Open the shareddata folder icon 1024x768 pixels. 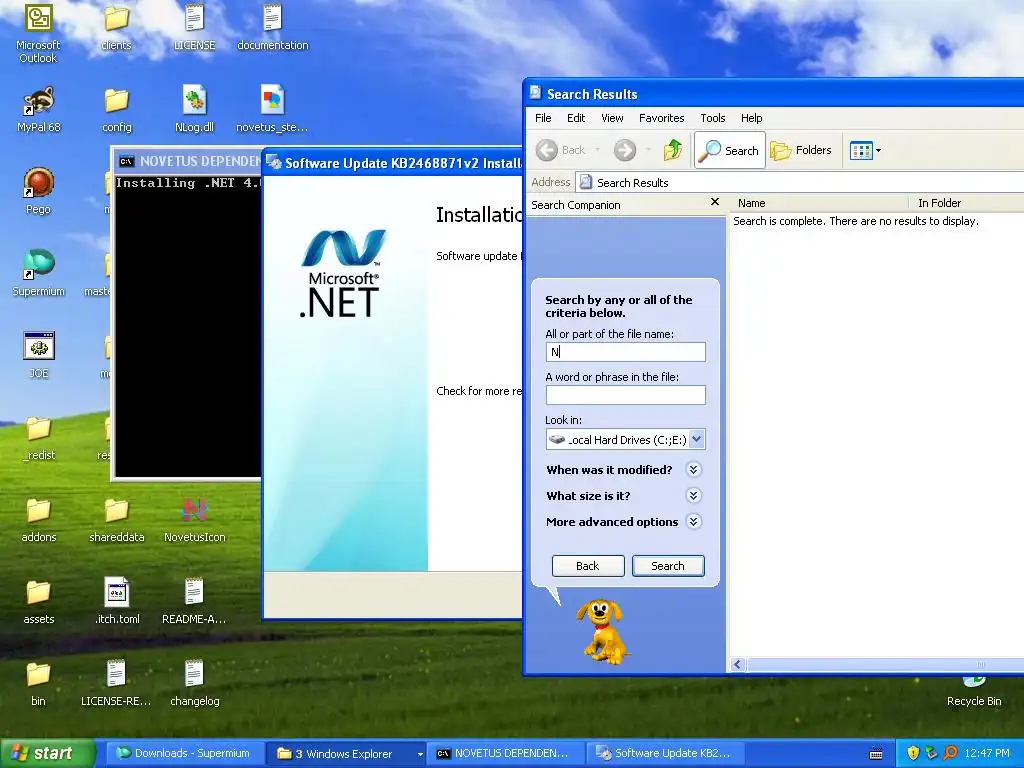(116, 520)
